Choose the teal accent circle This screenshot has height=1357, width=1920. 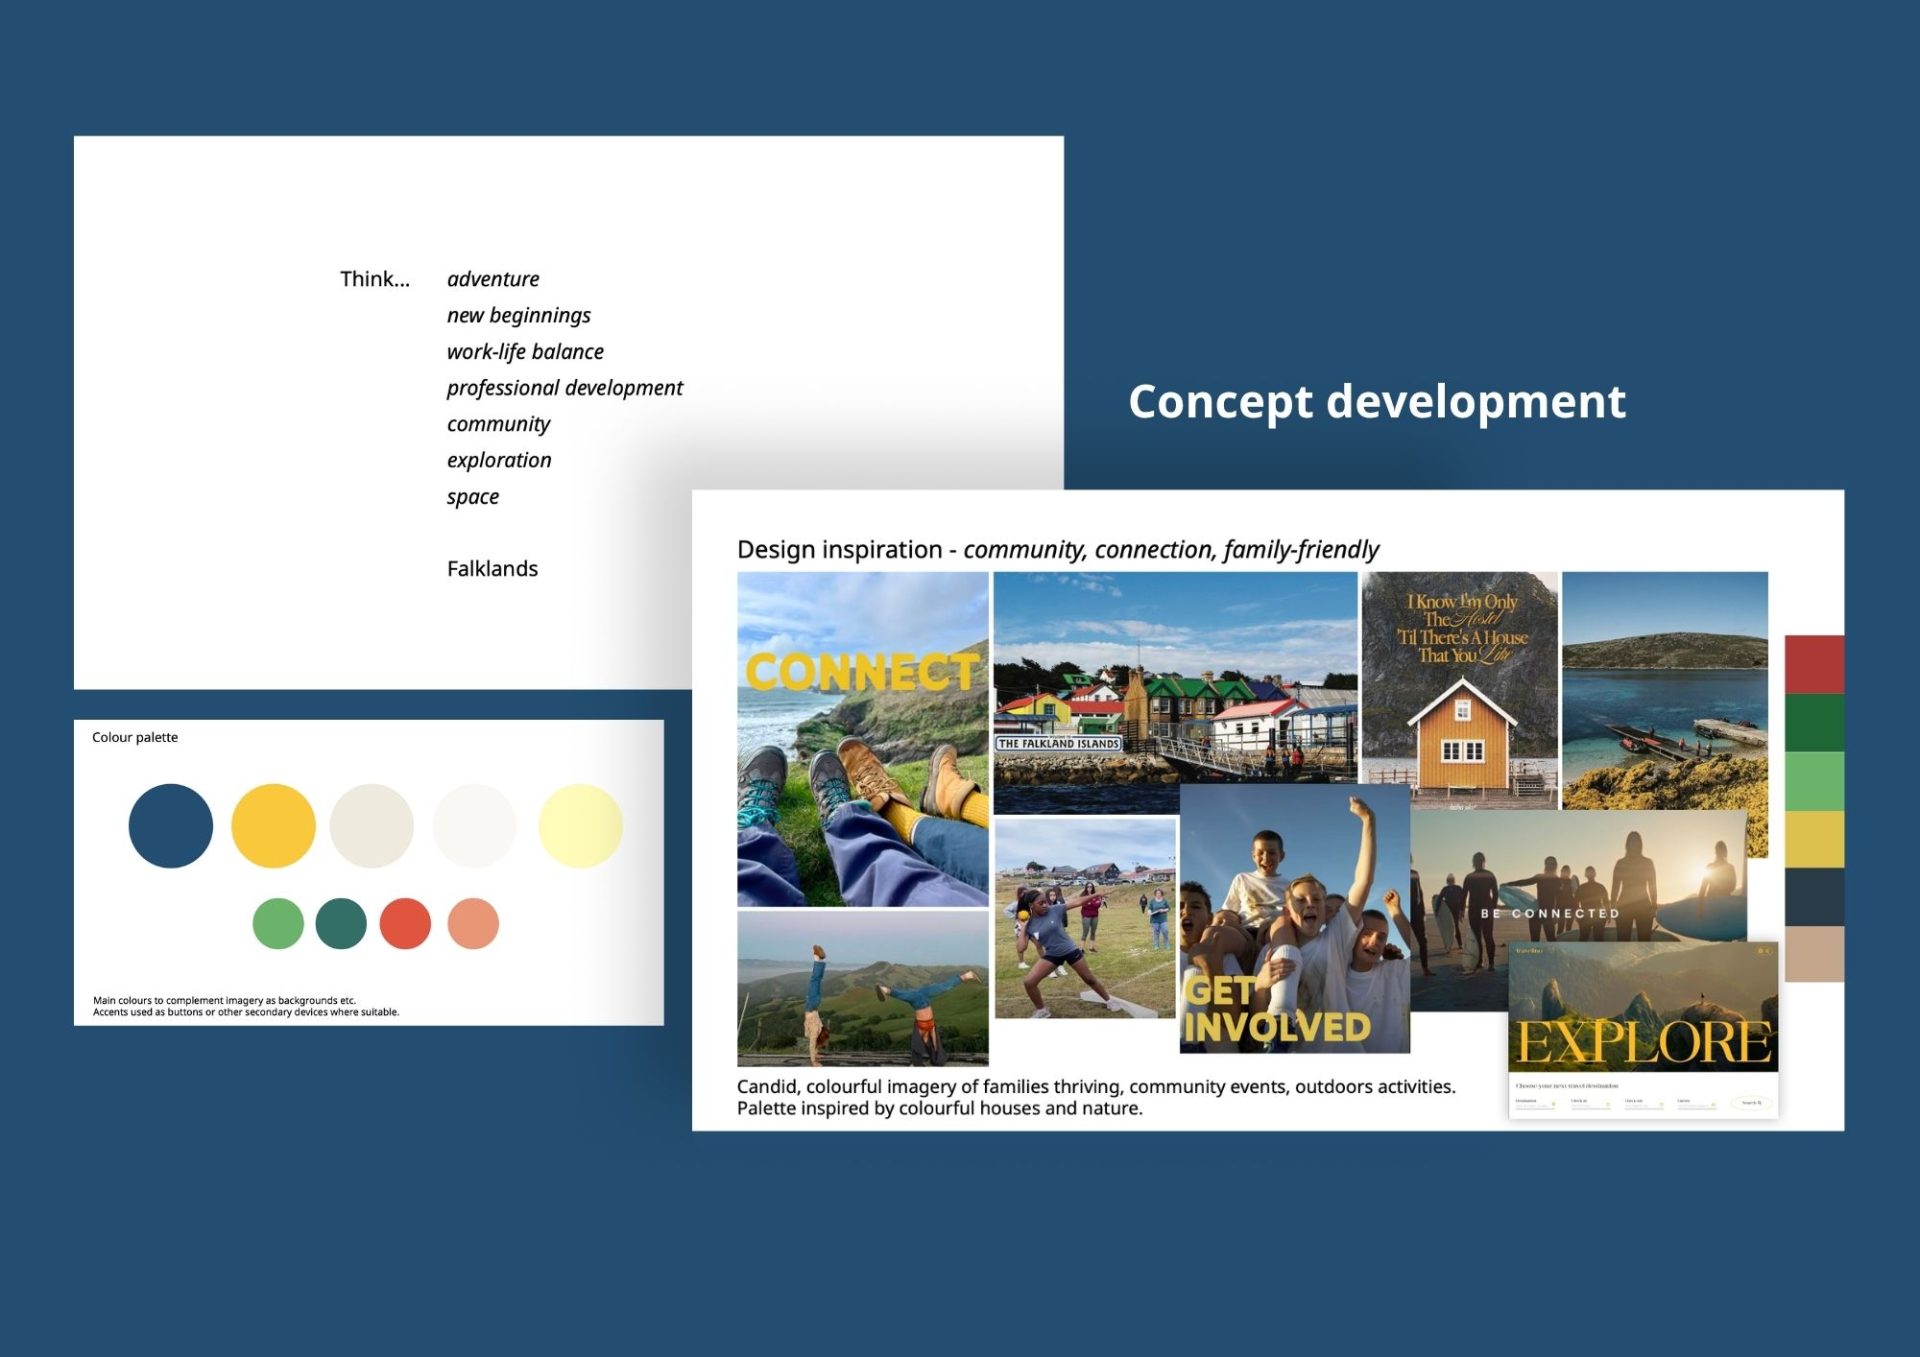coord(341,923)
